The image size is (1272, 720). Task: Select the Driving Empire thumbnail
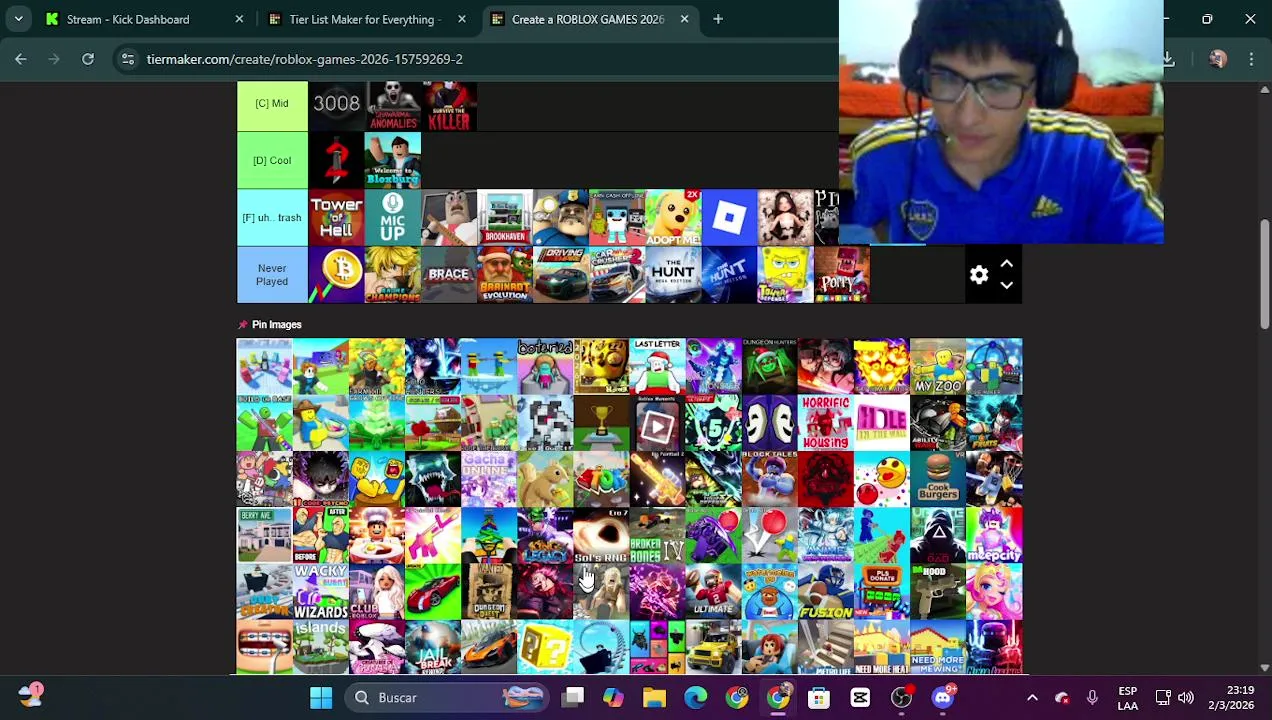pyautogui.click(x=561, y=275)
